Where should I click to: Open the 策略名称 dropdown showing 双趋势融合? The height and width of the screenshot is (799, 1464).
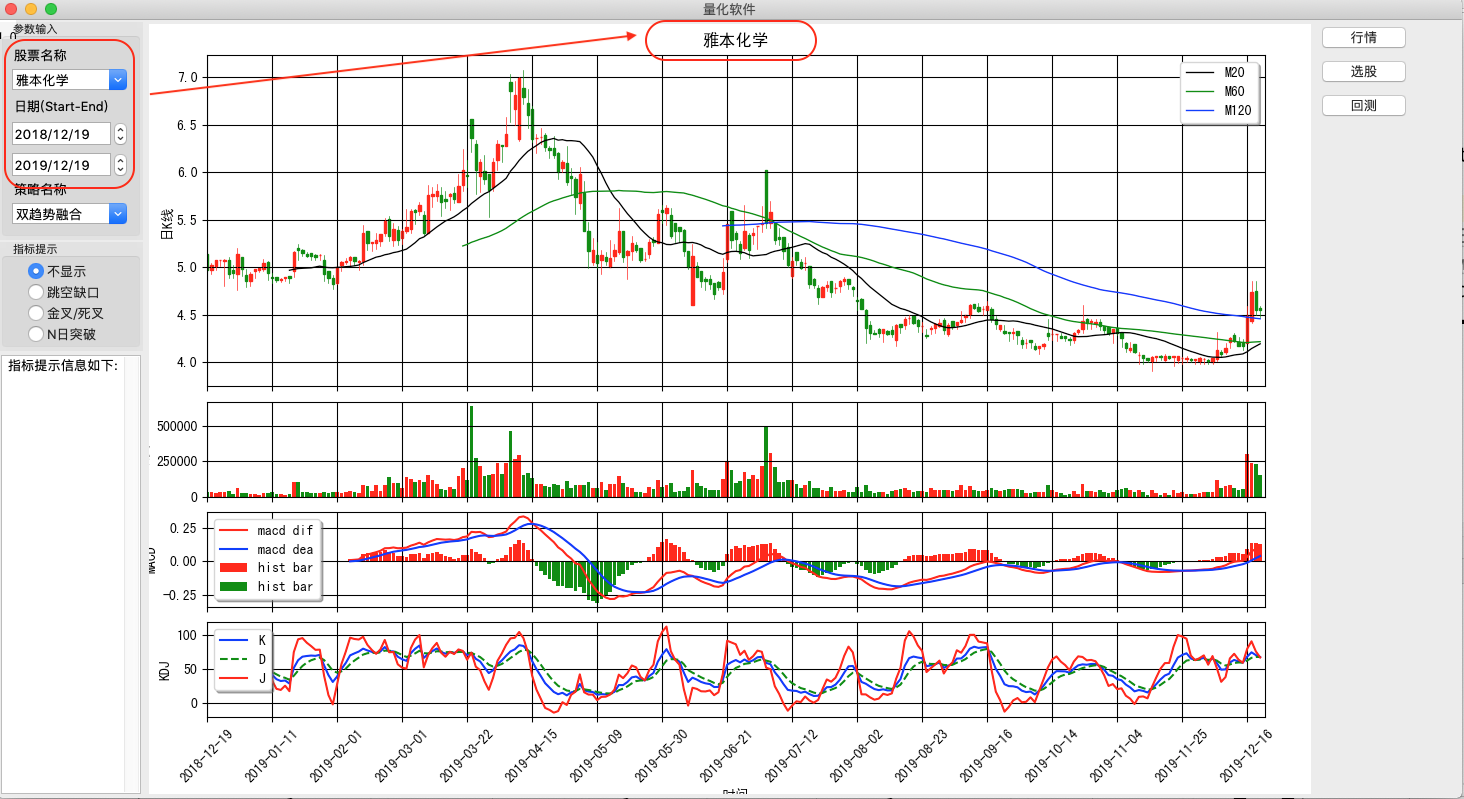69,213
